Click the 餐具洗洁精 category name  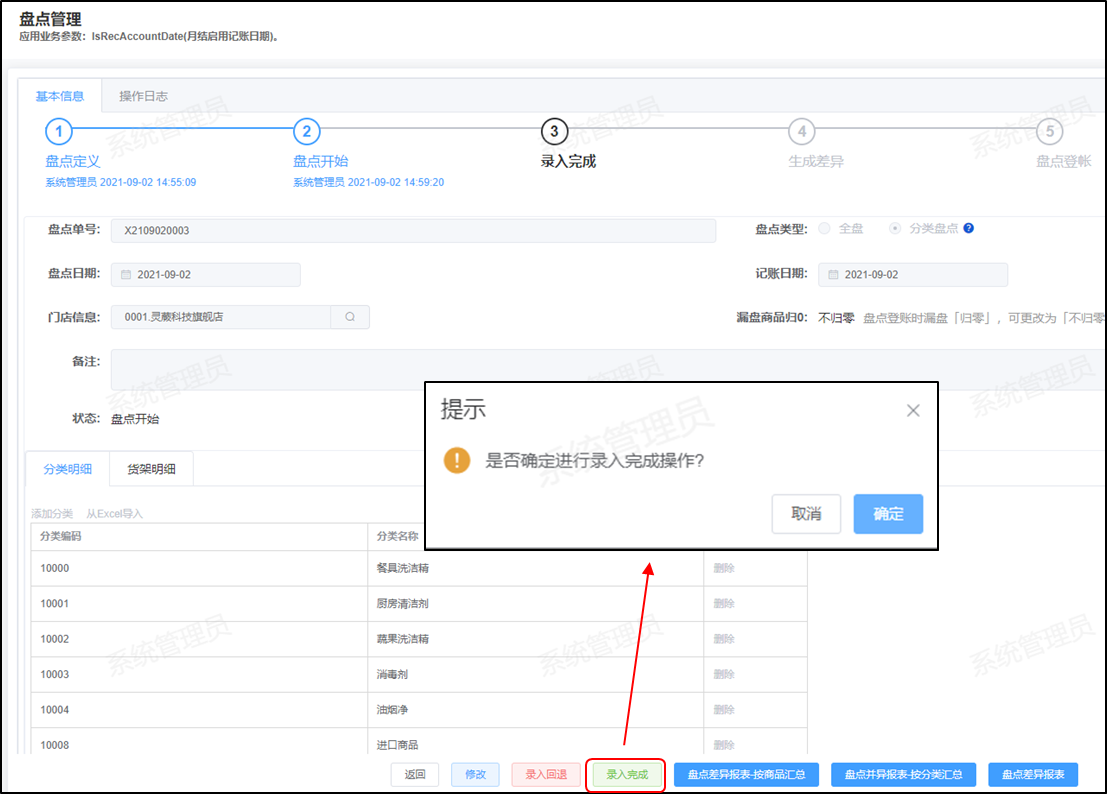402,568
